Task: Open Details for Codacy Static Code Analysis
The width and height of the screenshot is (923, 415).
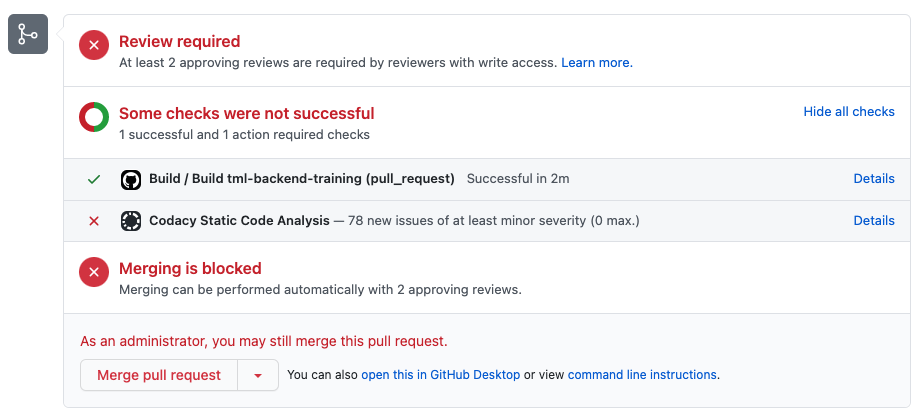Action: point(873,220)
